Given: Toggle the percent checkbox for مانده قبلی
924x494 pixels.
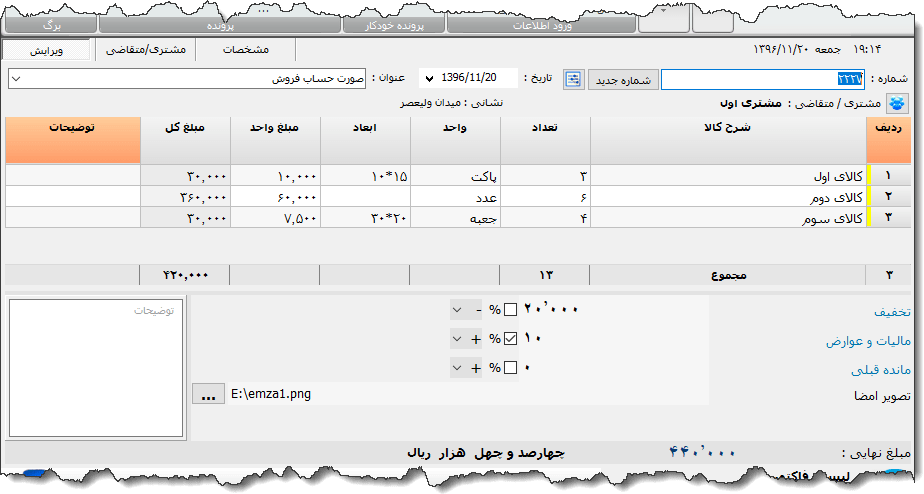Looking at the screenshot, I should click(x=510, y=368).
